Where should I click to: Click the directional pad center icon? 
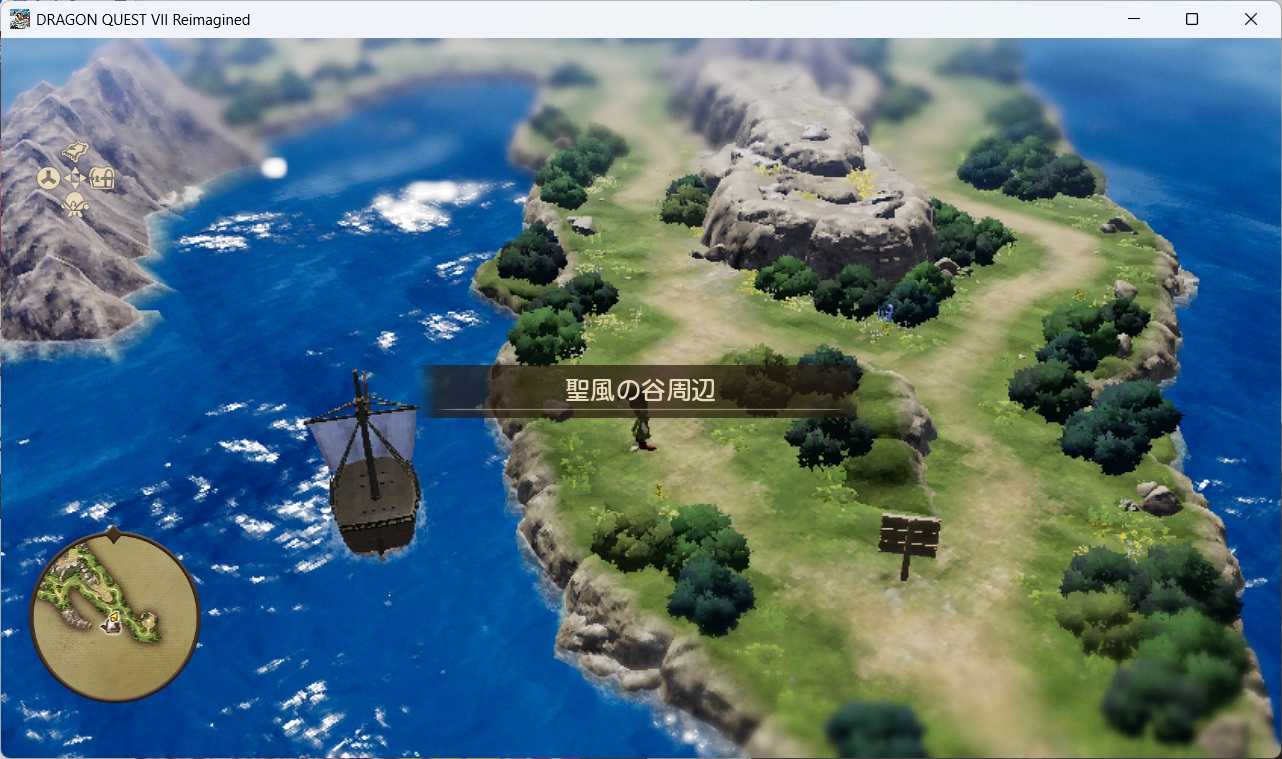pos(75,179)
